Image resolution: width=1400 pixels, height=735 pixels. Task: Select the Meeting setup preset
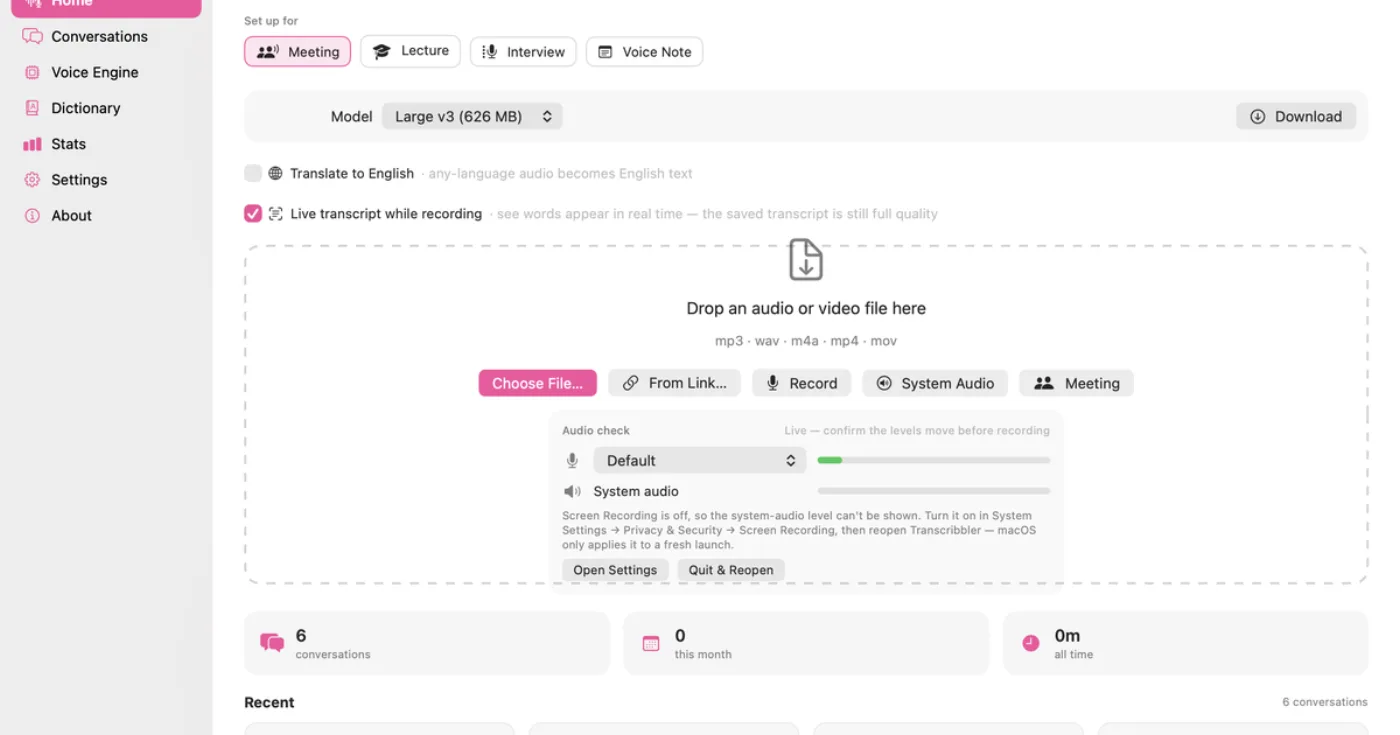[298, 52]
